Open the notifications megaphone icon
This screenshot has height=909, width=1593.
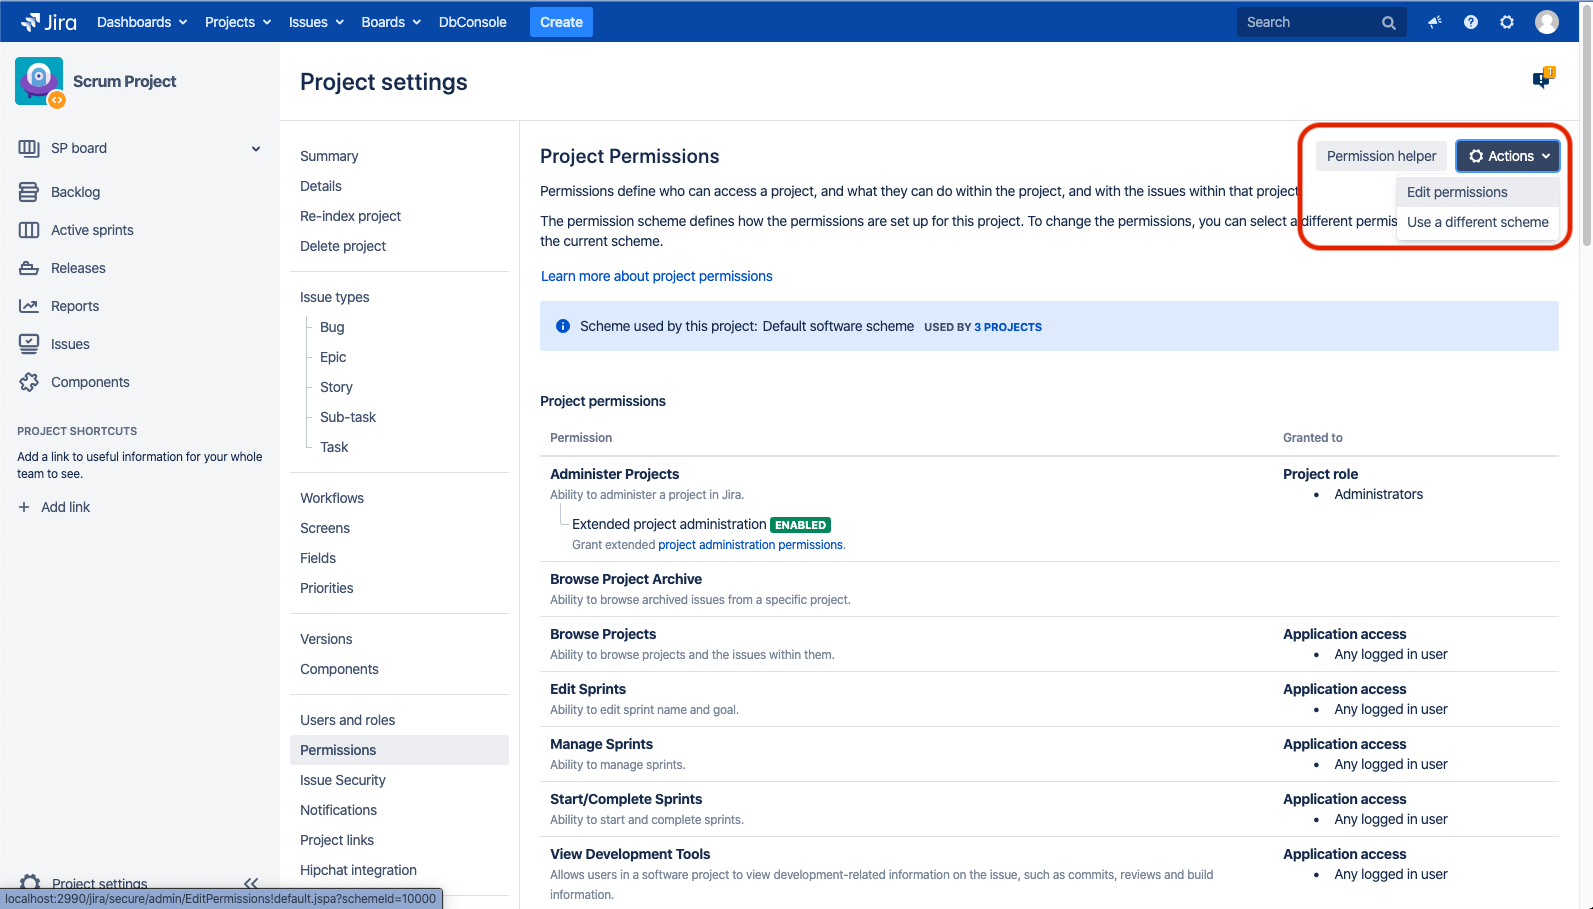(x=1435, y=22)
